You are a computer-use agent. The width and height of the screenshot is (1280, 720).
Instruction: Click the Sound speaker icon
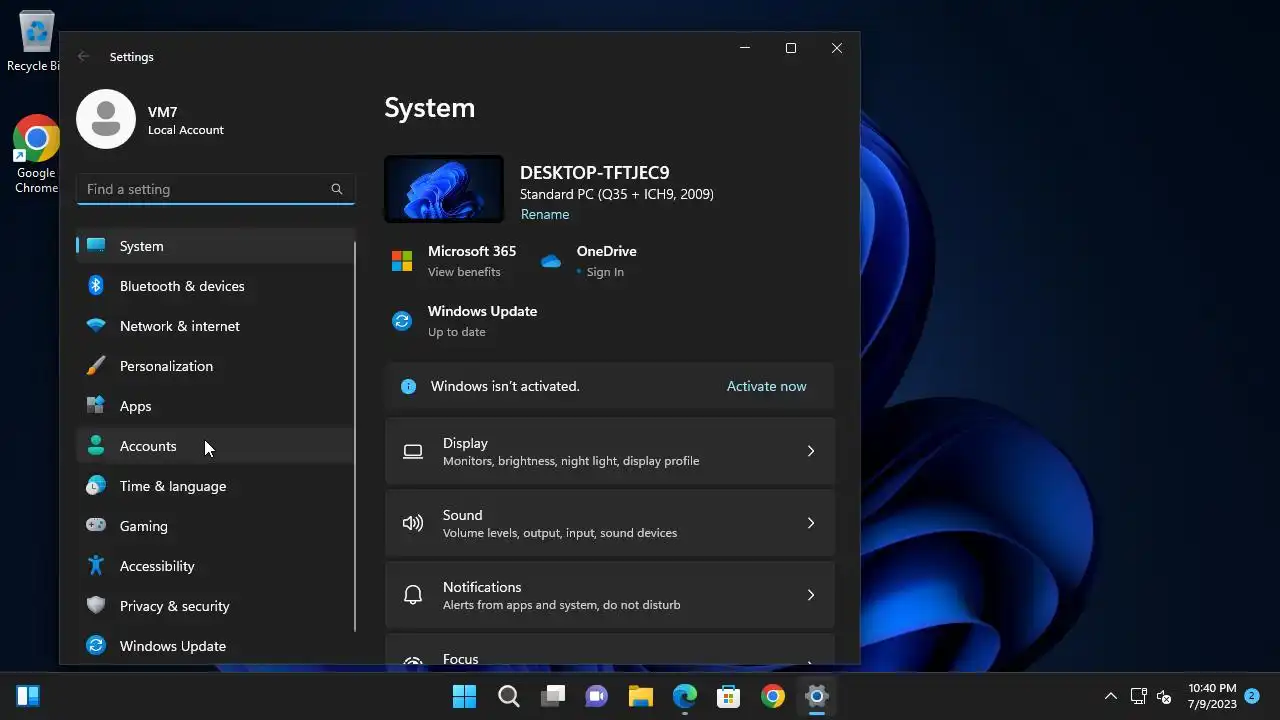point(413,523)
